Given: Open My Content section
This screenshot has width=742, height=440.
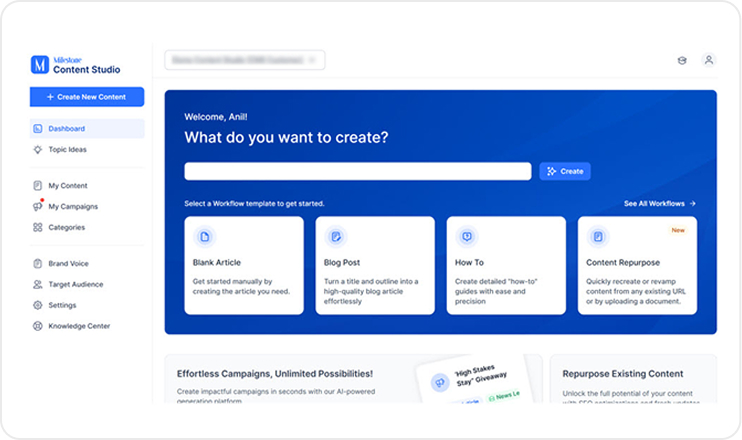Looking at the screenshot, I should pos(67,186).
